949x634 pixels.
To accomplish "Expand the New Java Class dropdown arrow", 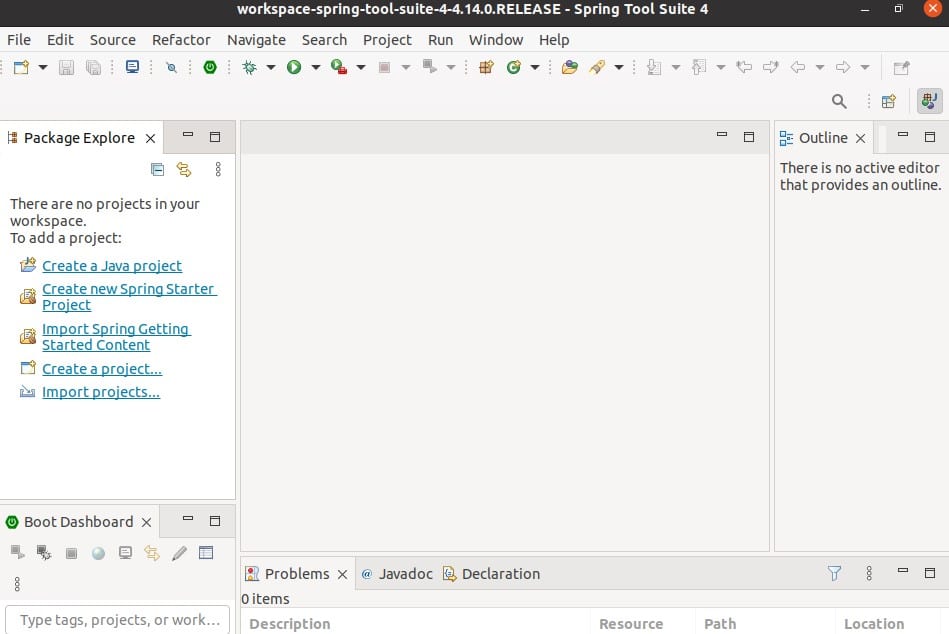I will tap(534, 67).
